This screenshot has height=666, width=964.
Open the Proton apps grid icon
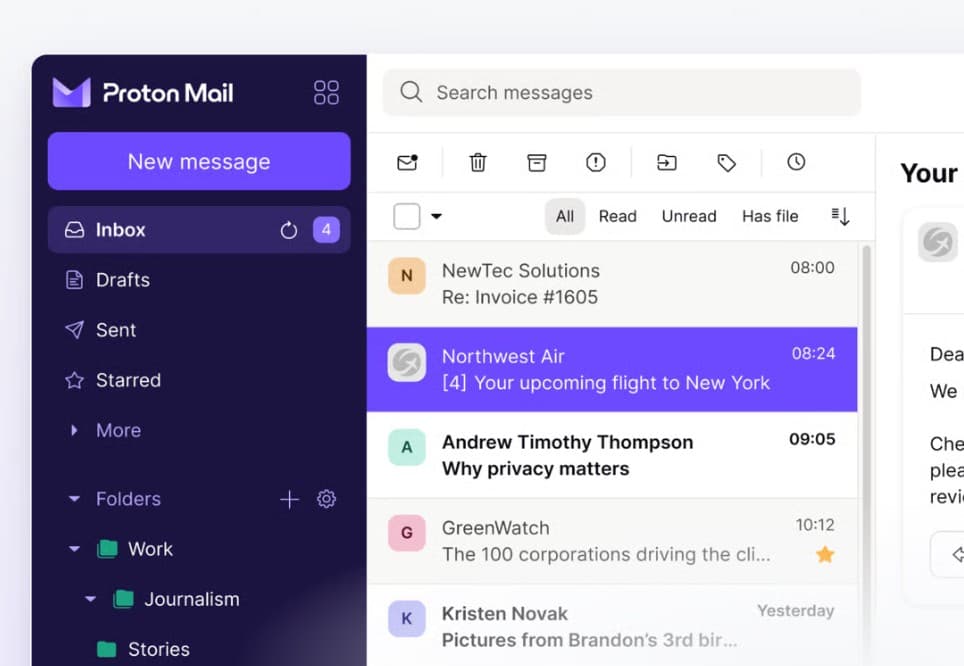point(326,93)
